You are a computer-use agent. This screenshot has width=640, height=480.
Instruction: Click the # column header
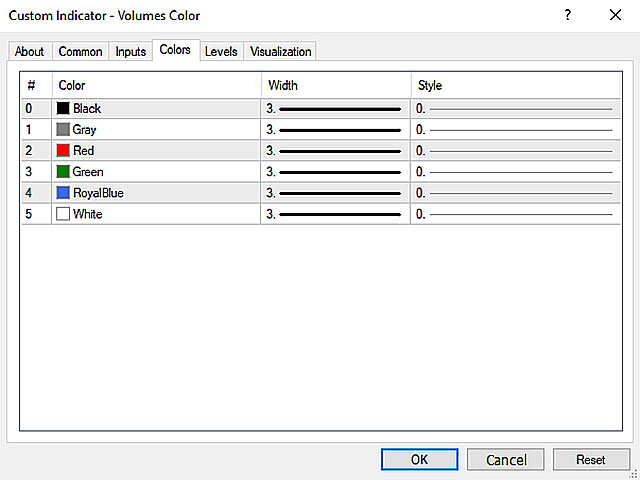pyautogui.click(x=37, y=85)
